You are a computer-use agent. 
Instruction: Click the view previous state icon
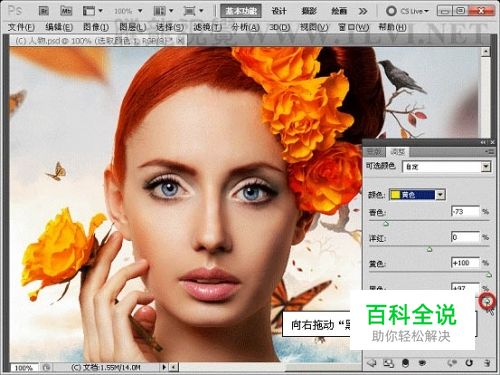click(452, 363)
